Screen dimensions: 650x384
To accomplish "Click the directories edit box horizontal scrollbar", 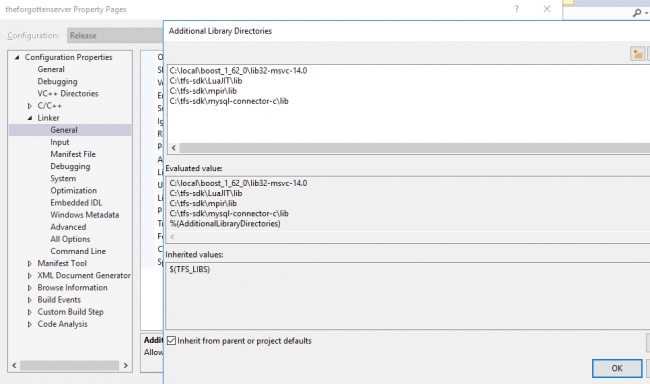I will pos(415,148).
